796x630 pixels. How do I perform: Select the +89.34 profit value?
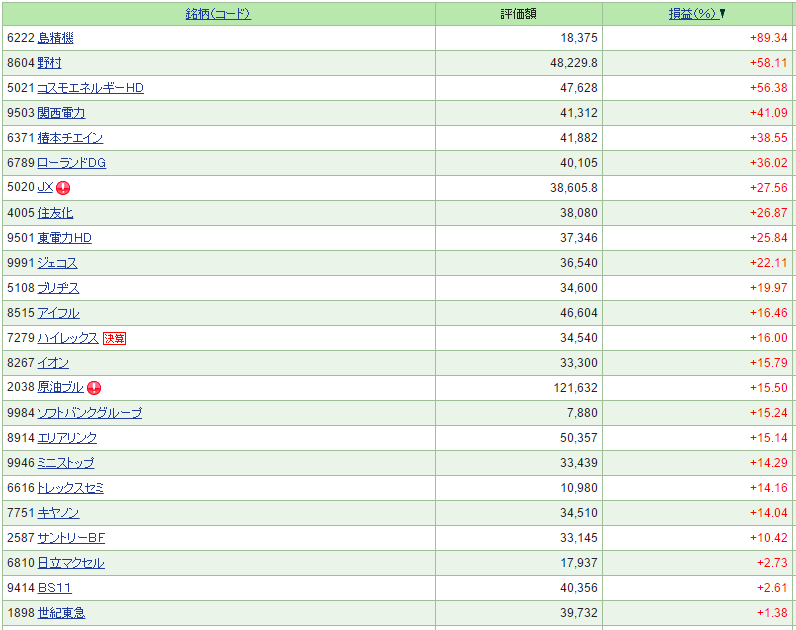point(769,38)
